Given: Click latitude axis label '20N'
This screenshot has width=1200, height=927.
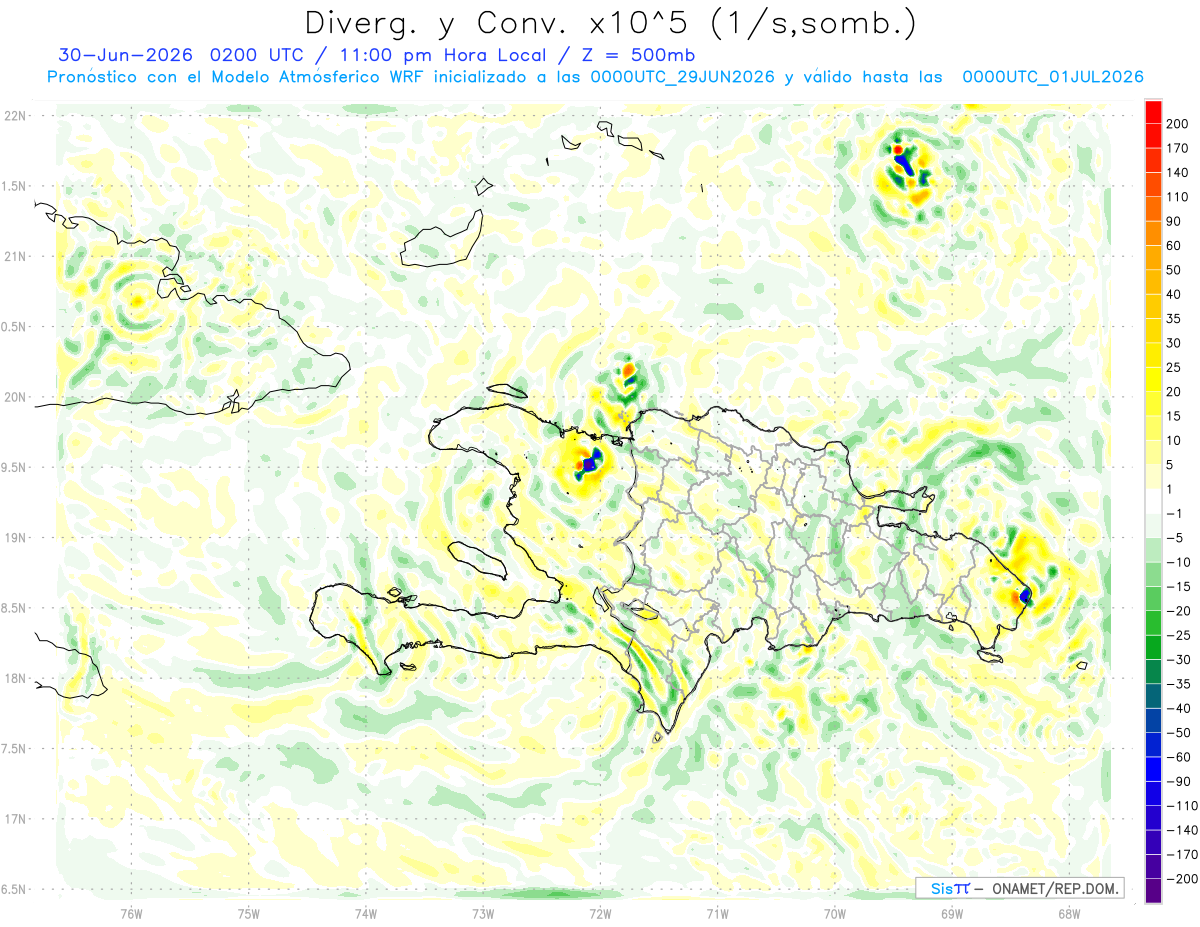Looking at the screenshot, I should (15, 397).
